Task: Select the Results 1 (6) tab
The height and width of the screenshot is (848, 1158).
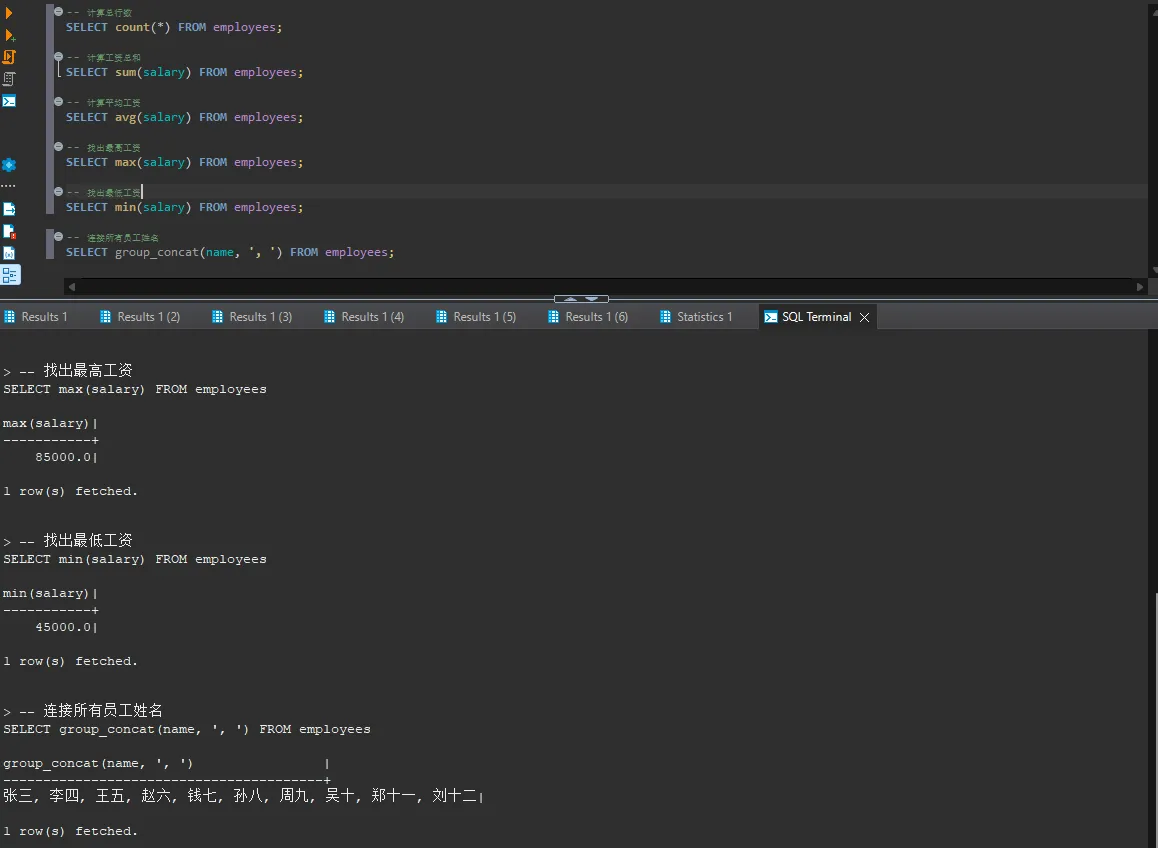Action: pyautogui.click(x=589, y=317)
